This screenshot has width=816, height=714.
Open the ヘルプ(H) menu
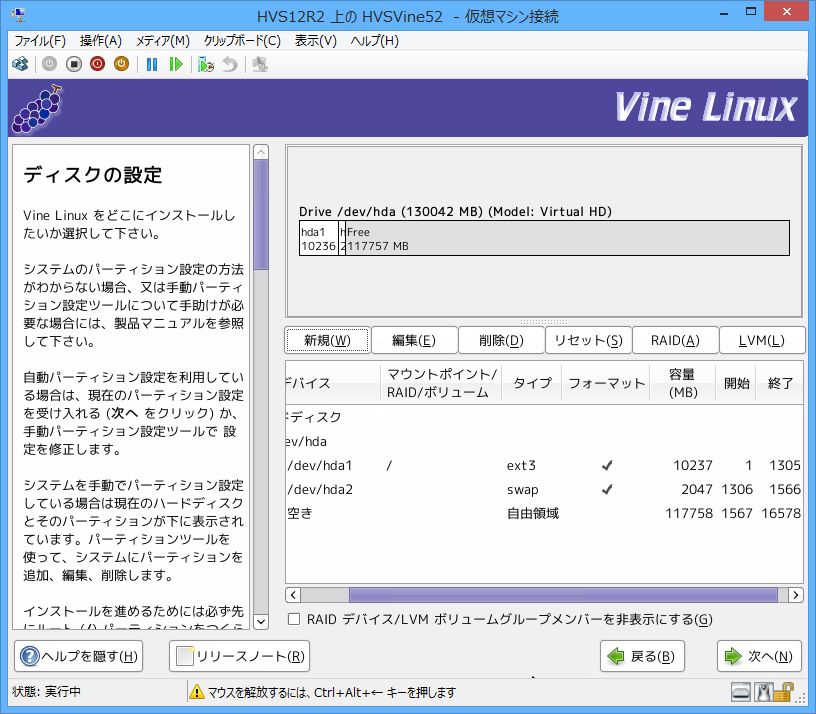click(374, 41)
